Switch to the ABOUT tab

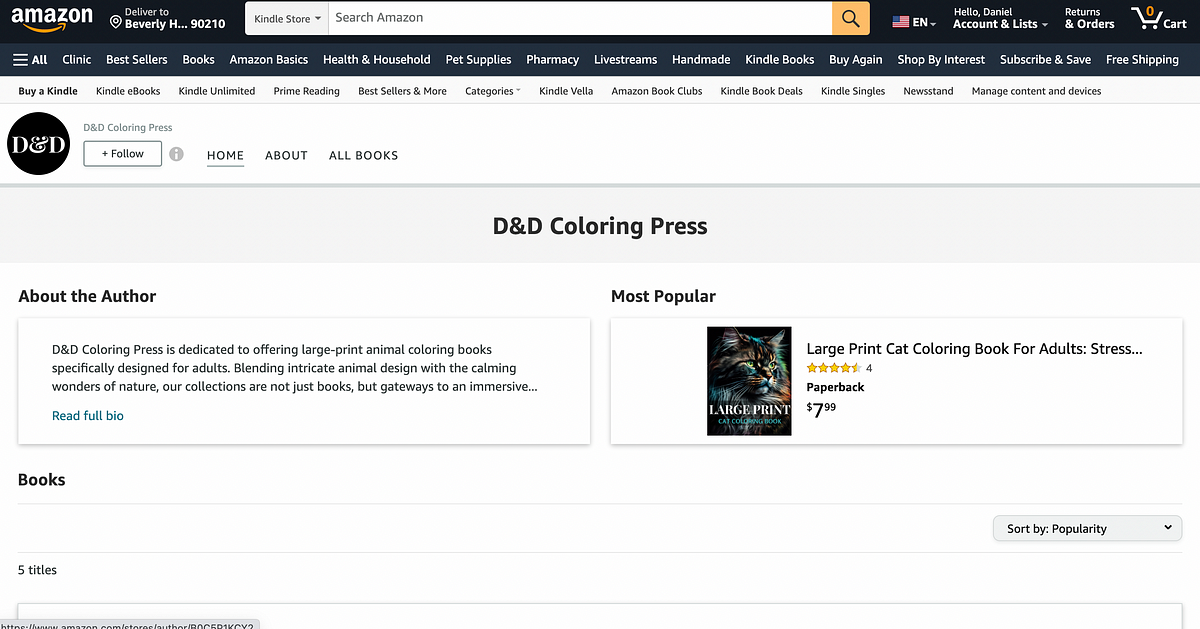point(286,155)
